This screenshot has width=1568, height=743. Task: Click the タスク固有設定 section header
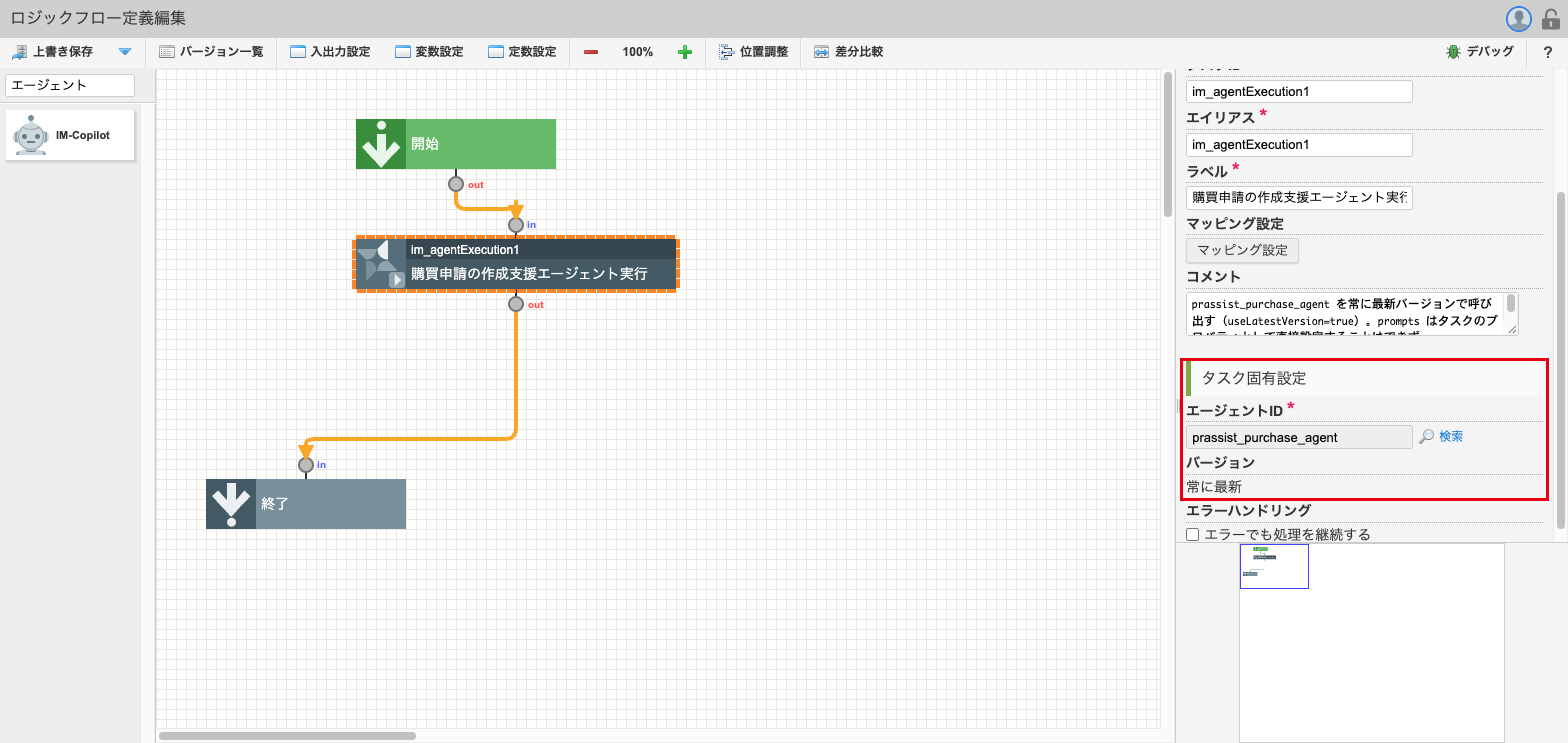click(x=1364, y=379)
